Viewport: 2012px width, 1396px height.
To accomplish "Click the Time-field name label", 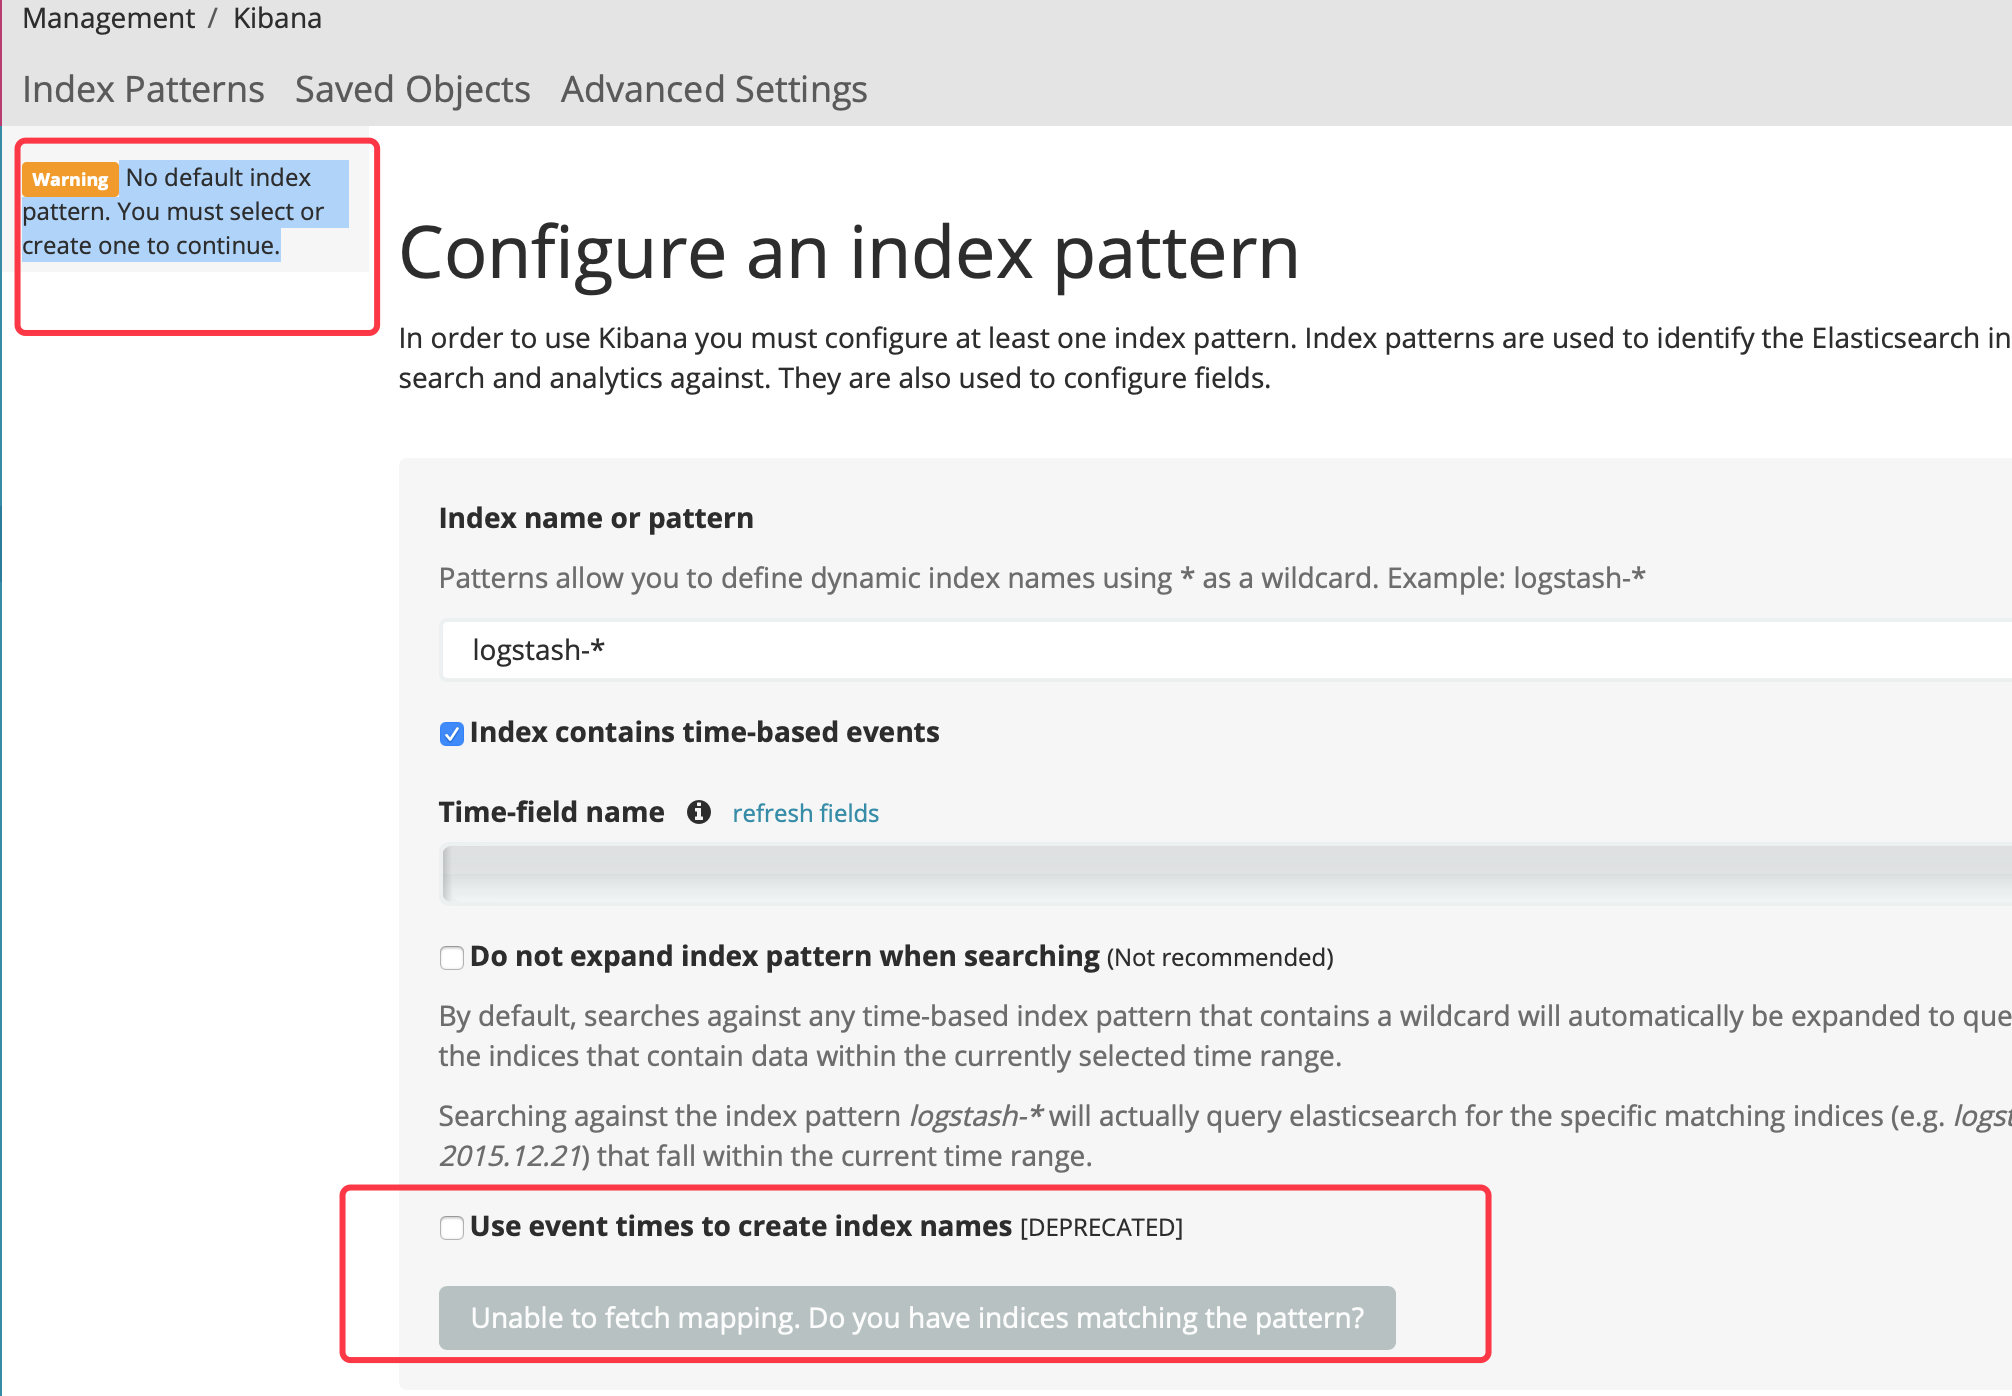I will (551, 812).
